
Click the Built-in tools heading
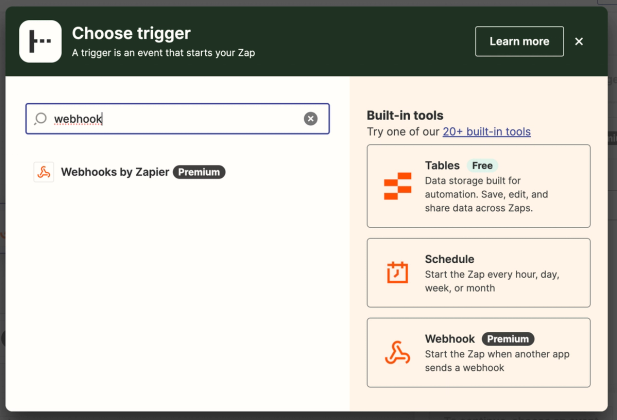(405, 115)
